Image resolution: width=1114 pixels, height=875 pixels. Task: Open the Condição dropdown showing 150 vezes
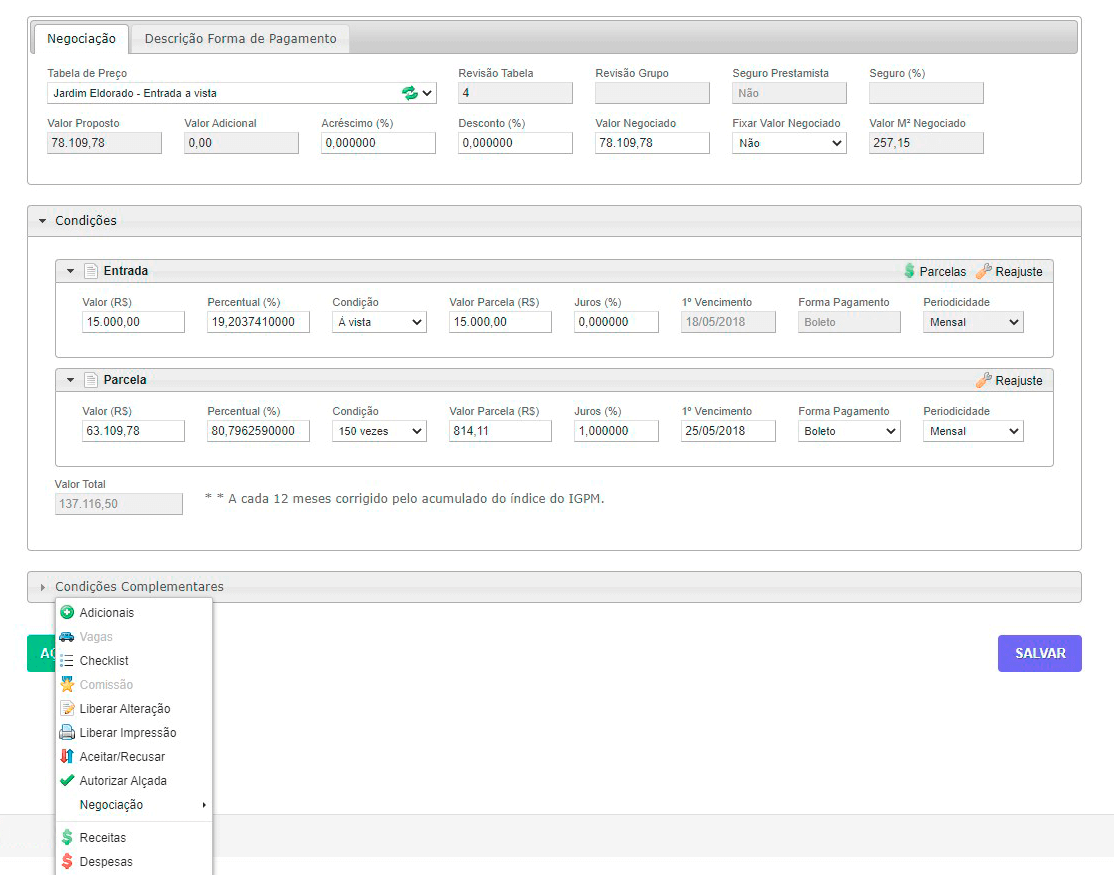[379, 431]
